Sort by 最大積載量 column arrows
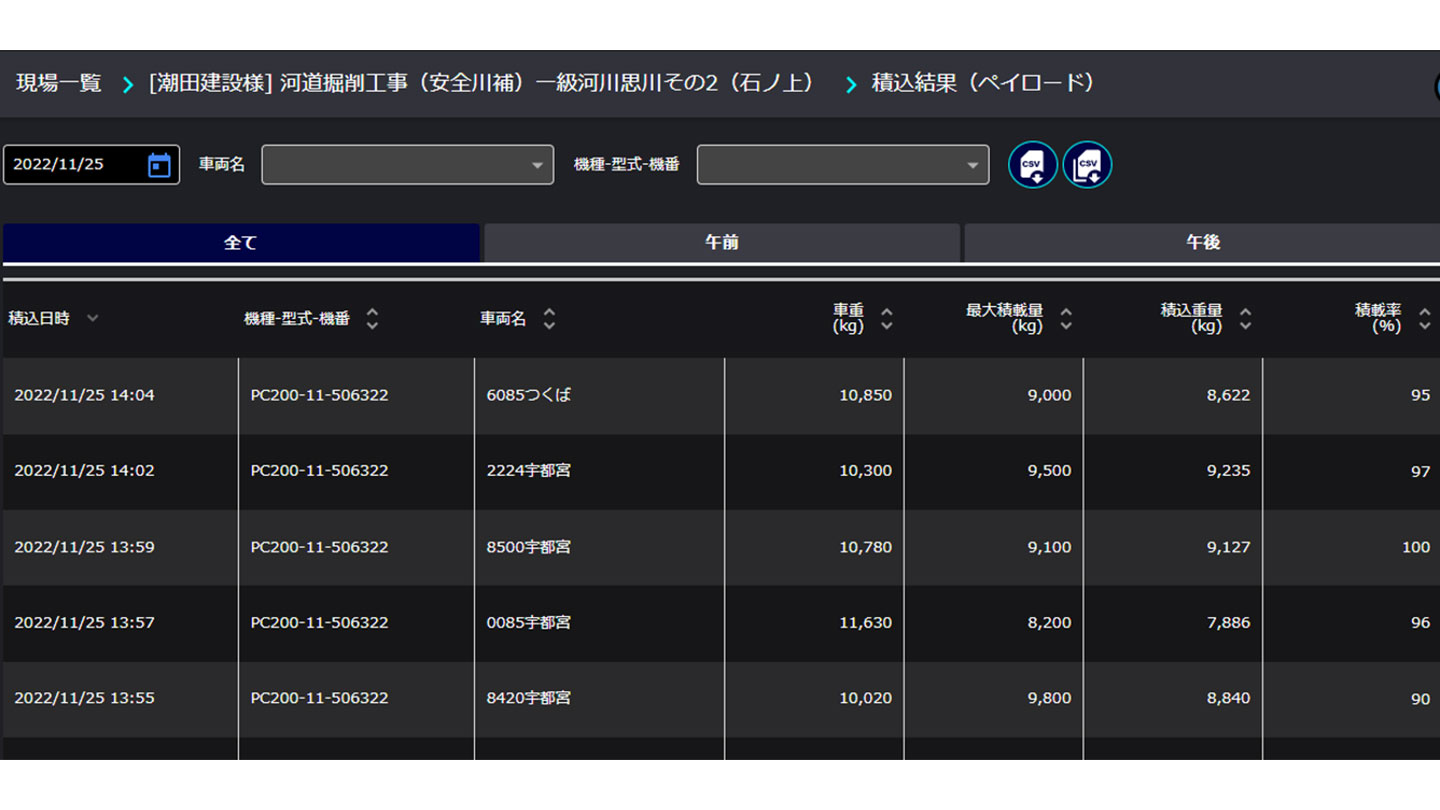Screen dimensions: 1440x810 tap(1066, 319)
